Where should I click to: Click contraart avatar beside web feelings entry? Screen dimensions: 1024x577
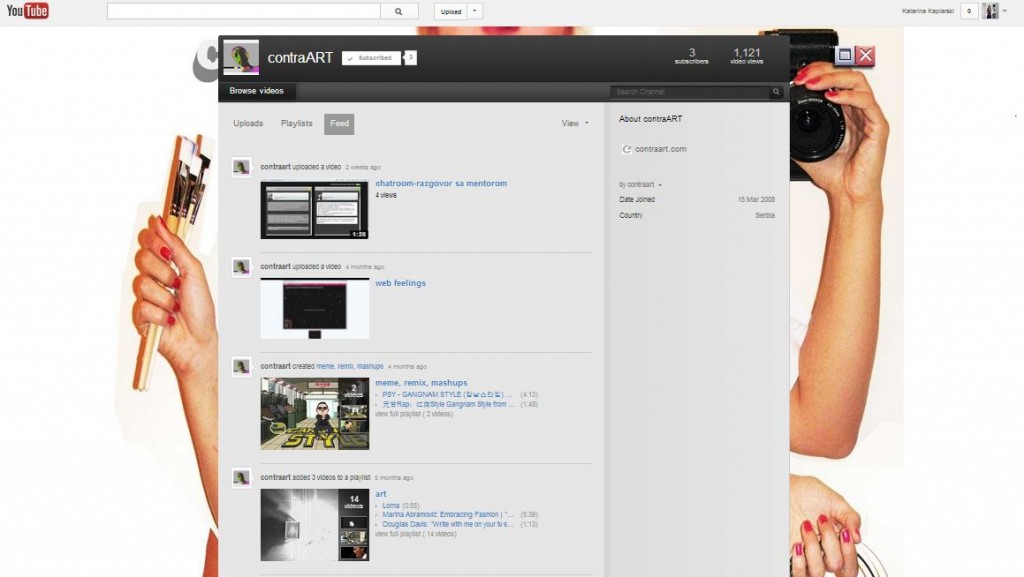[x=242, y=268]
